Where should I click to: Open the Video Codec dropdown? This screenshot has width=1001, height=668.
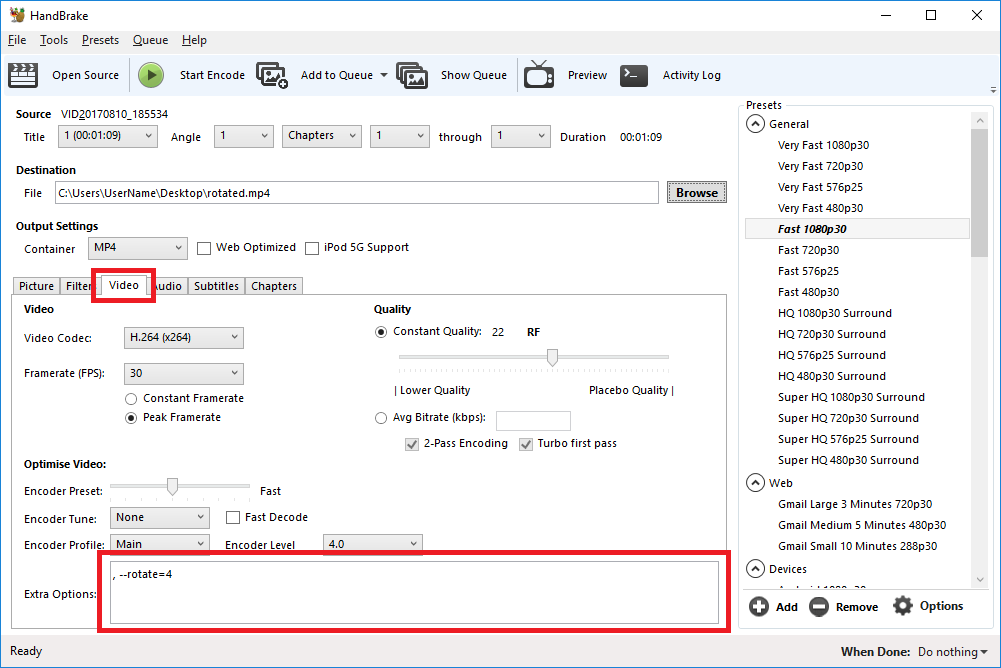pos(184,338)
